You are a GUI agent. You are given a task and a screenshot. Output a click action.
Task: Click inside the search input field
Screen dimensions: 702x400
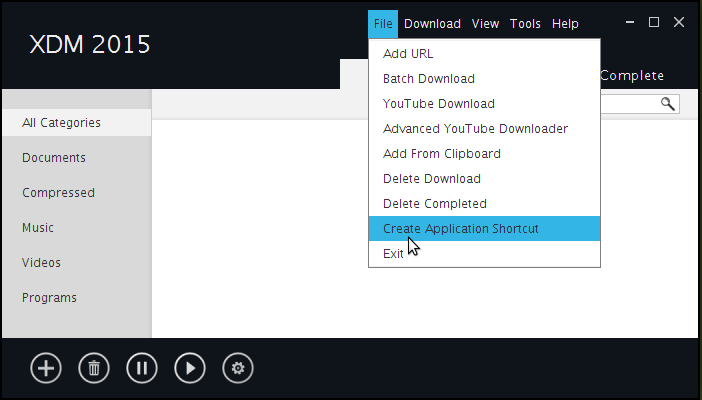629,104
